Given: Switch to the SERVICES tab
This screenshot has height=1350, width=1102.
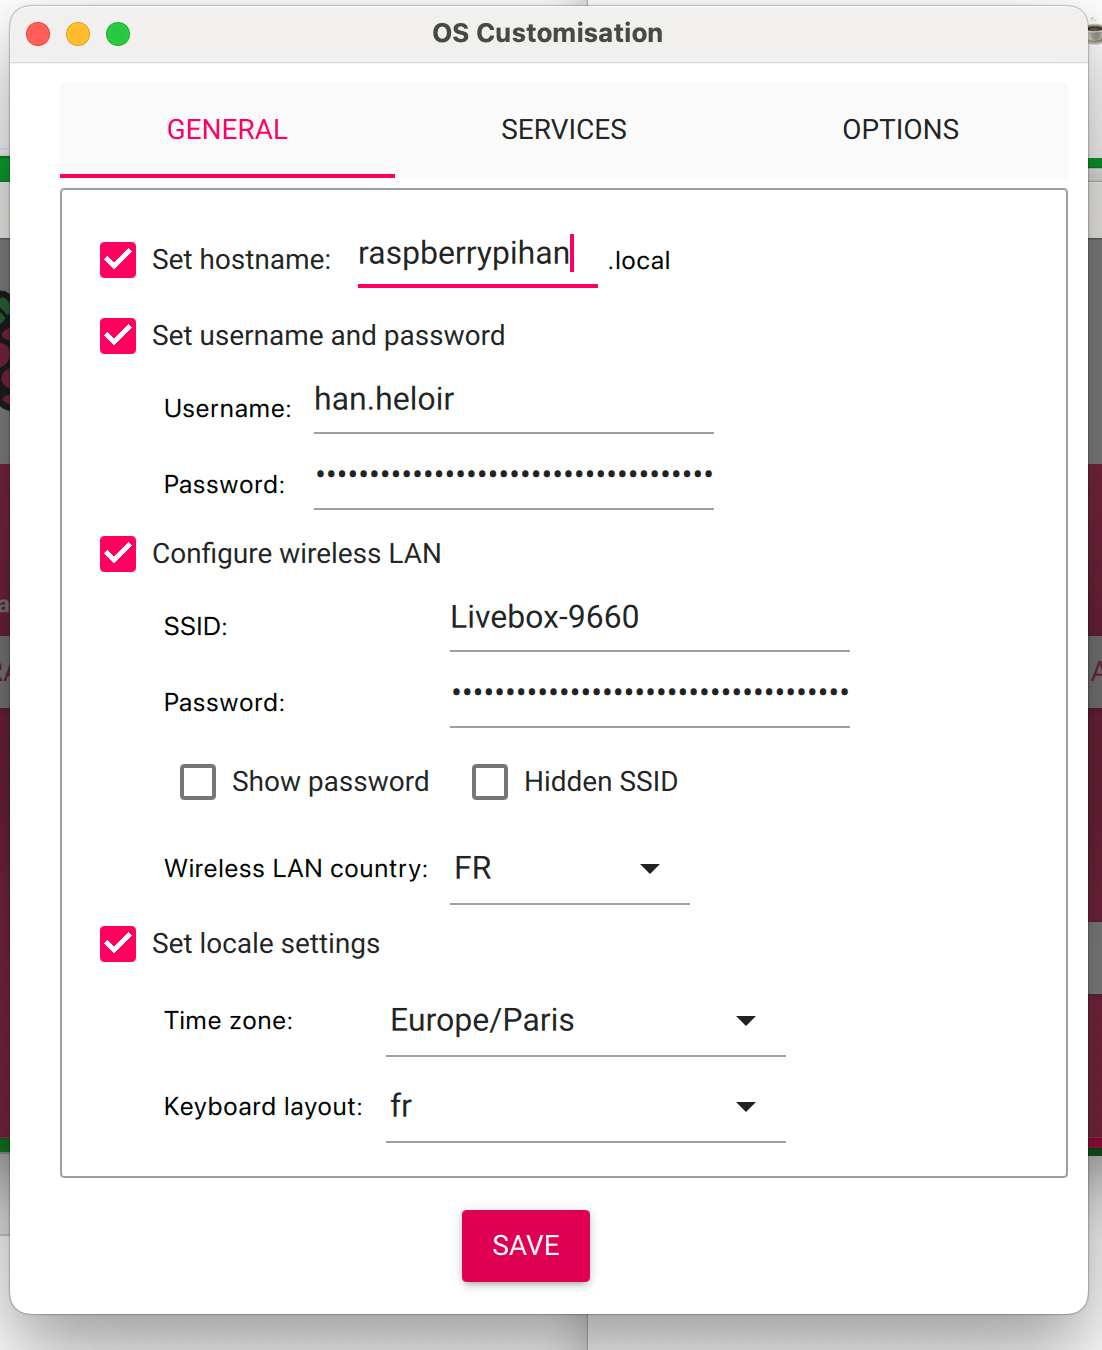Looking at the screenshot, I should point(564,130).
